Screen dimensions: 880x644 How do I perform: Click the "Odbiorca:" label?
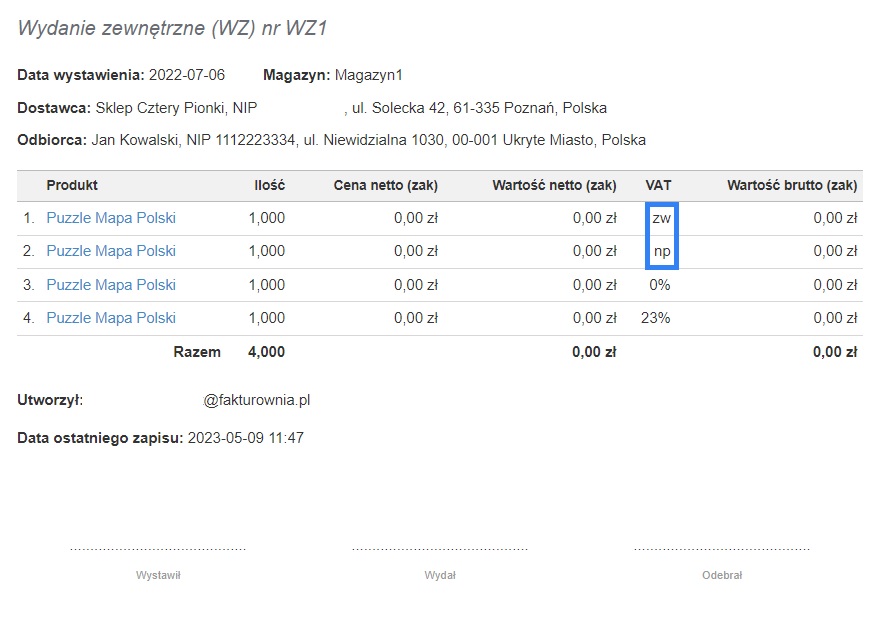click(52, 140)
